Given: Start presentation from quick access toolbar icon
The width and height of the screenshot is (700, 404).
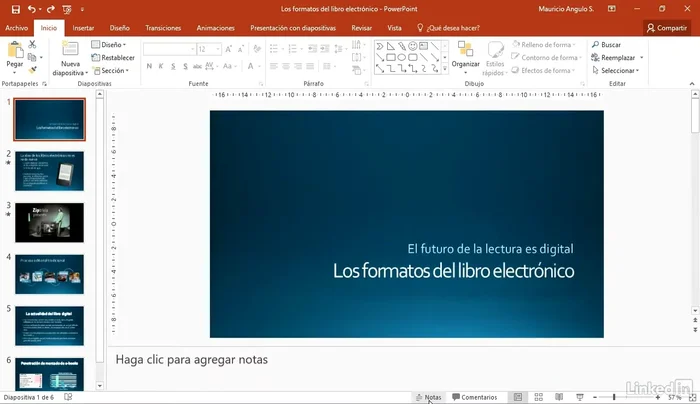Looking at the screenshot, I should tap(67, 9).
